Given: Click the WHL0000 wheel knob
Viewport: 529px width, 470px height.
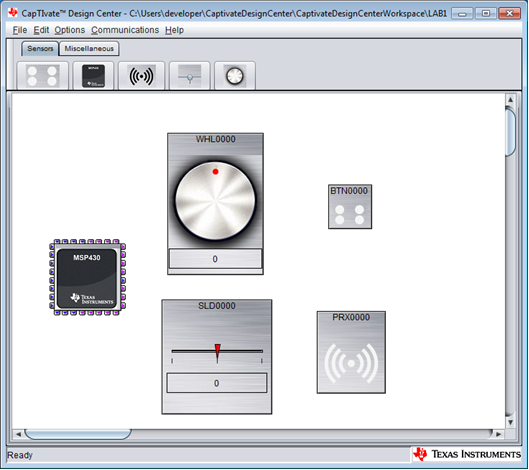Looking at the screenshot, I should [x=215, y=201].
